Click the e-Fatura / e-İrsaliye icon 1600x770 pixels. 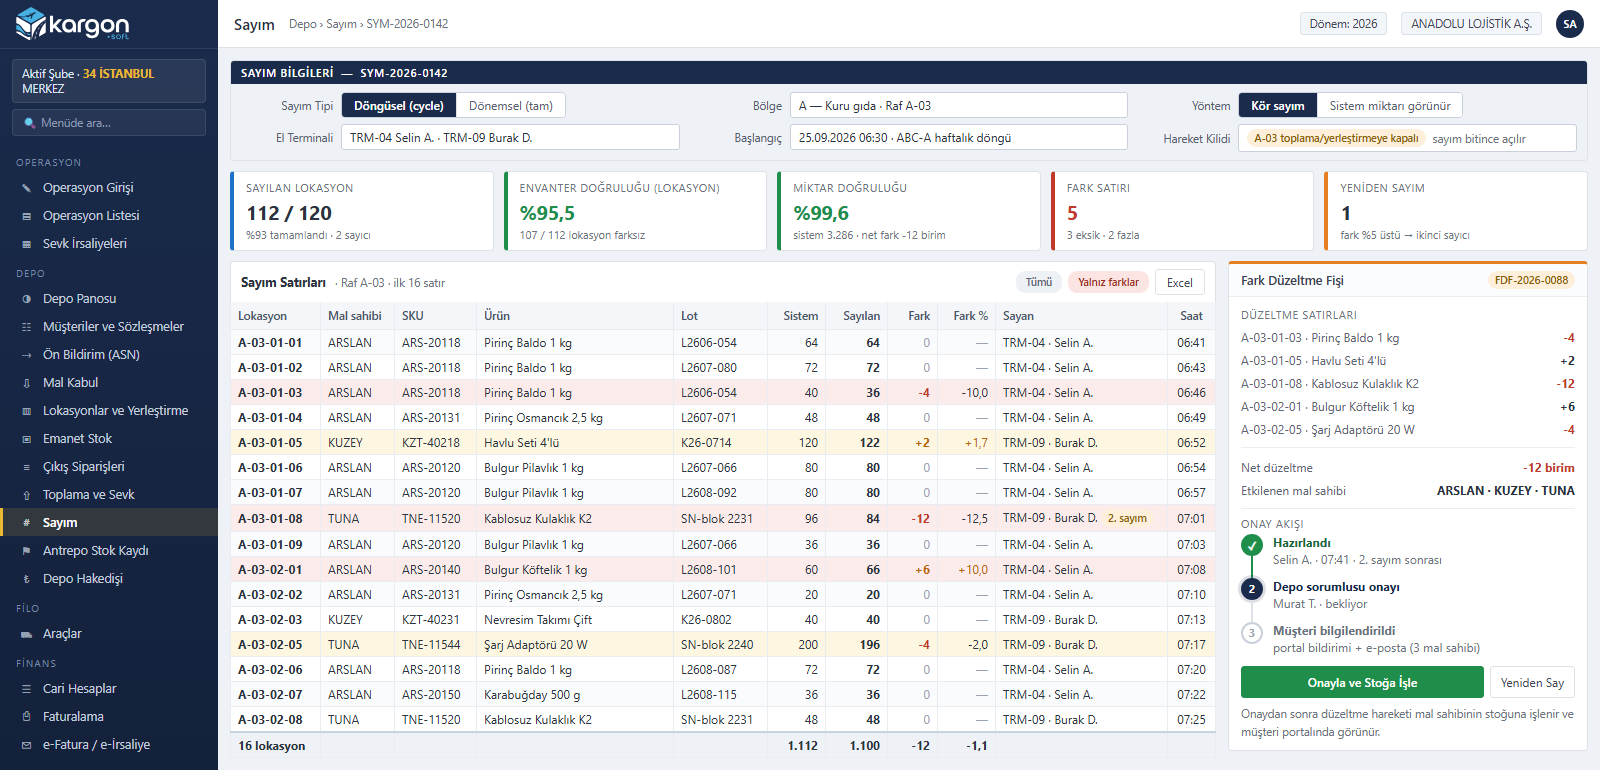27,745
